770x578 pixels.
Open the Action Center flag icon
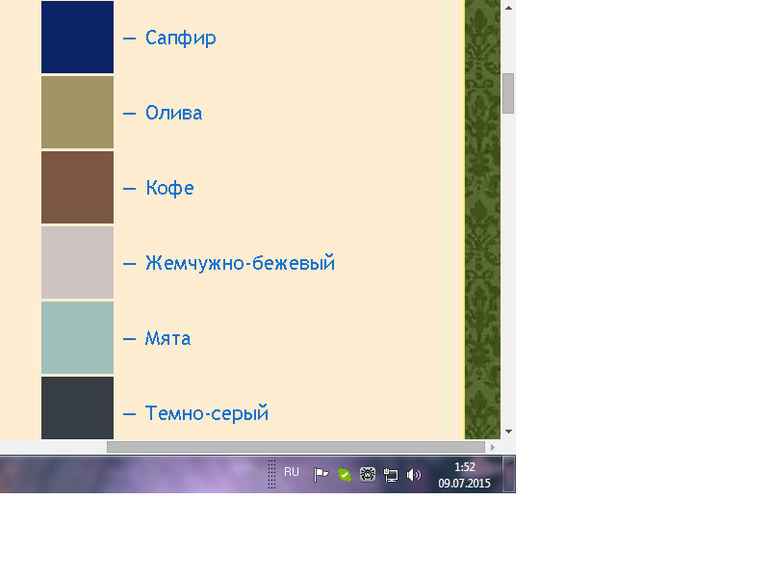[x=321, y=475]
